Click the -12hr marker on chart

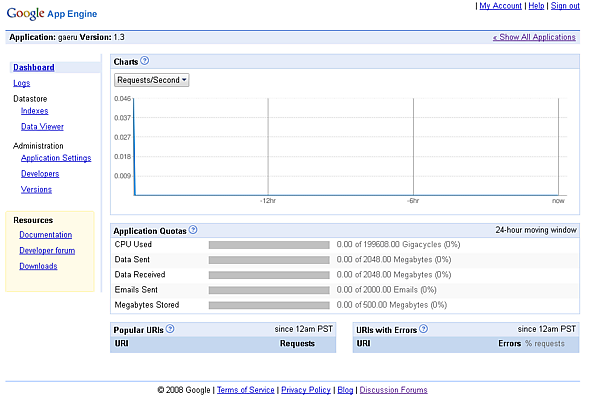coord(267,200)
